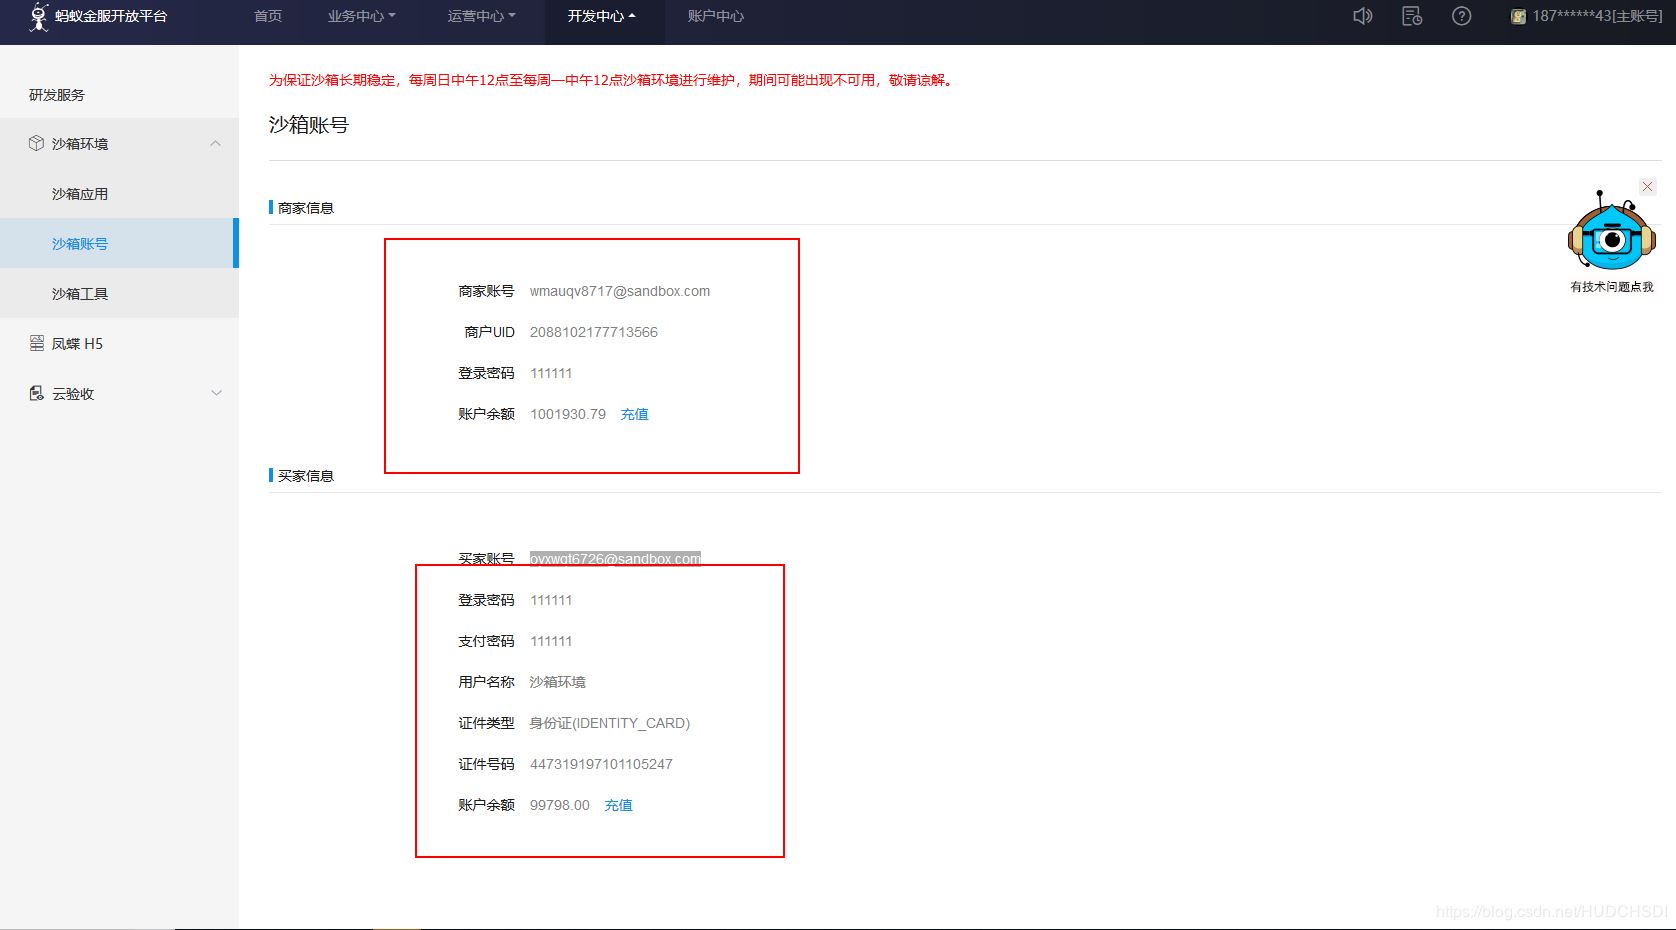Open the operation records icon in top bar
The width and height of the screenshot is (1676, 930).
[x=1411, y=15]
